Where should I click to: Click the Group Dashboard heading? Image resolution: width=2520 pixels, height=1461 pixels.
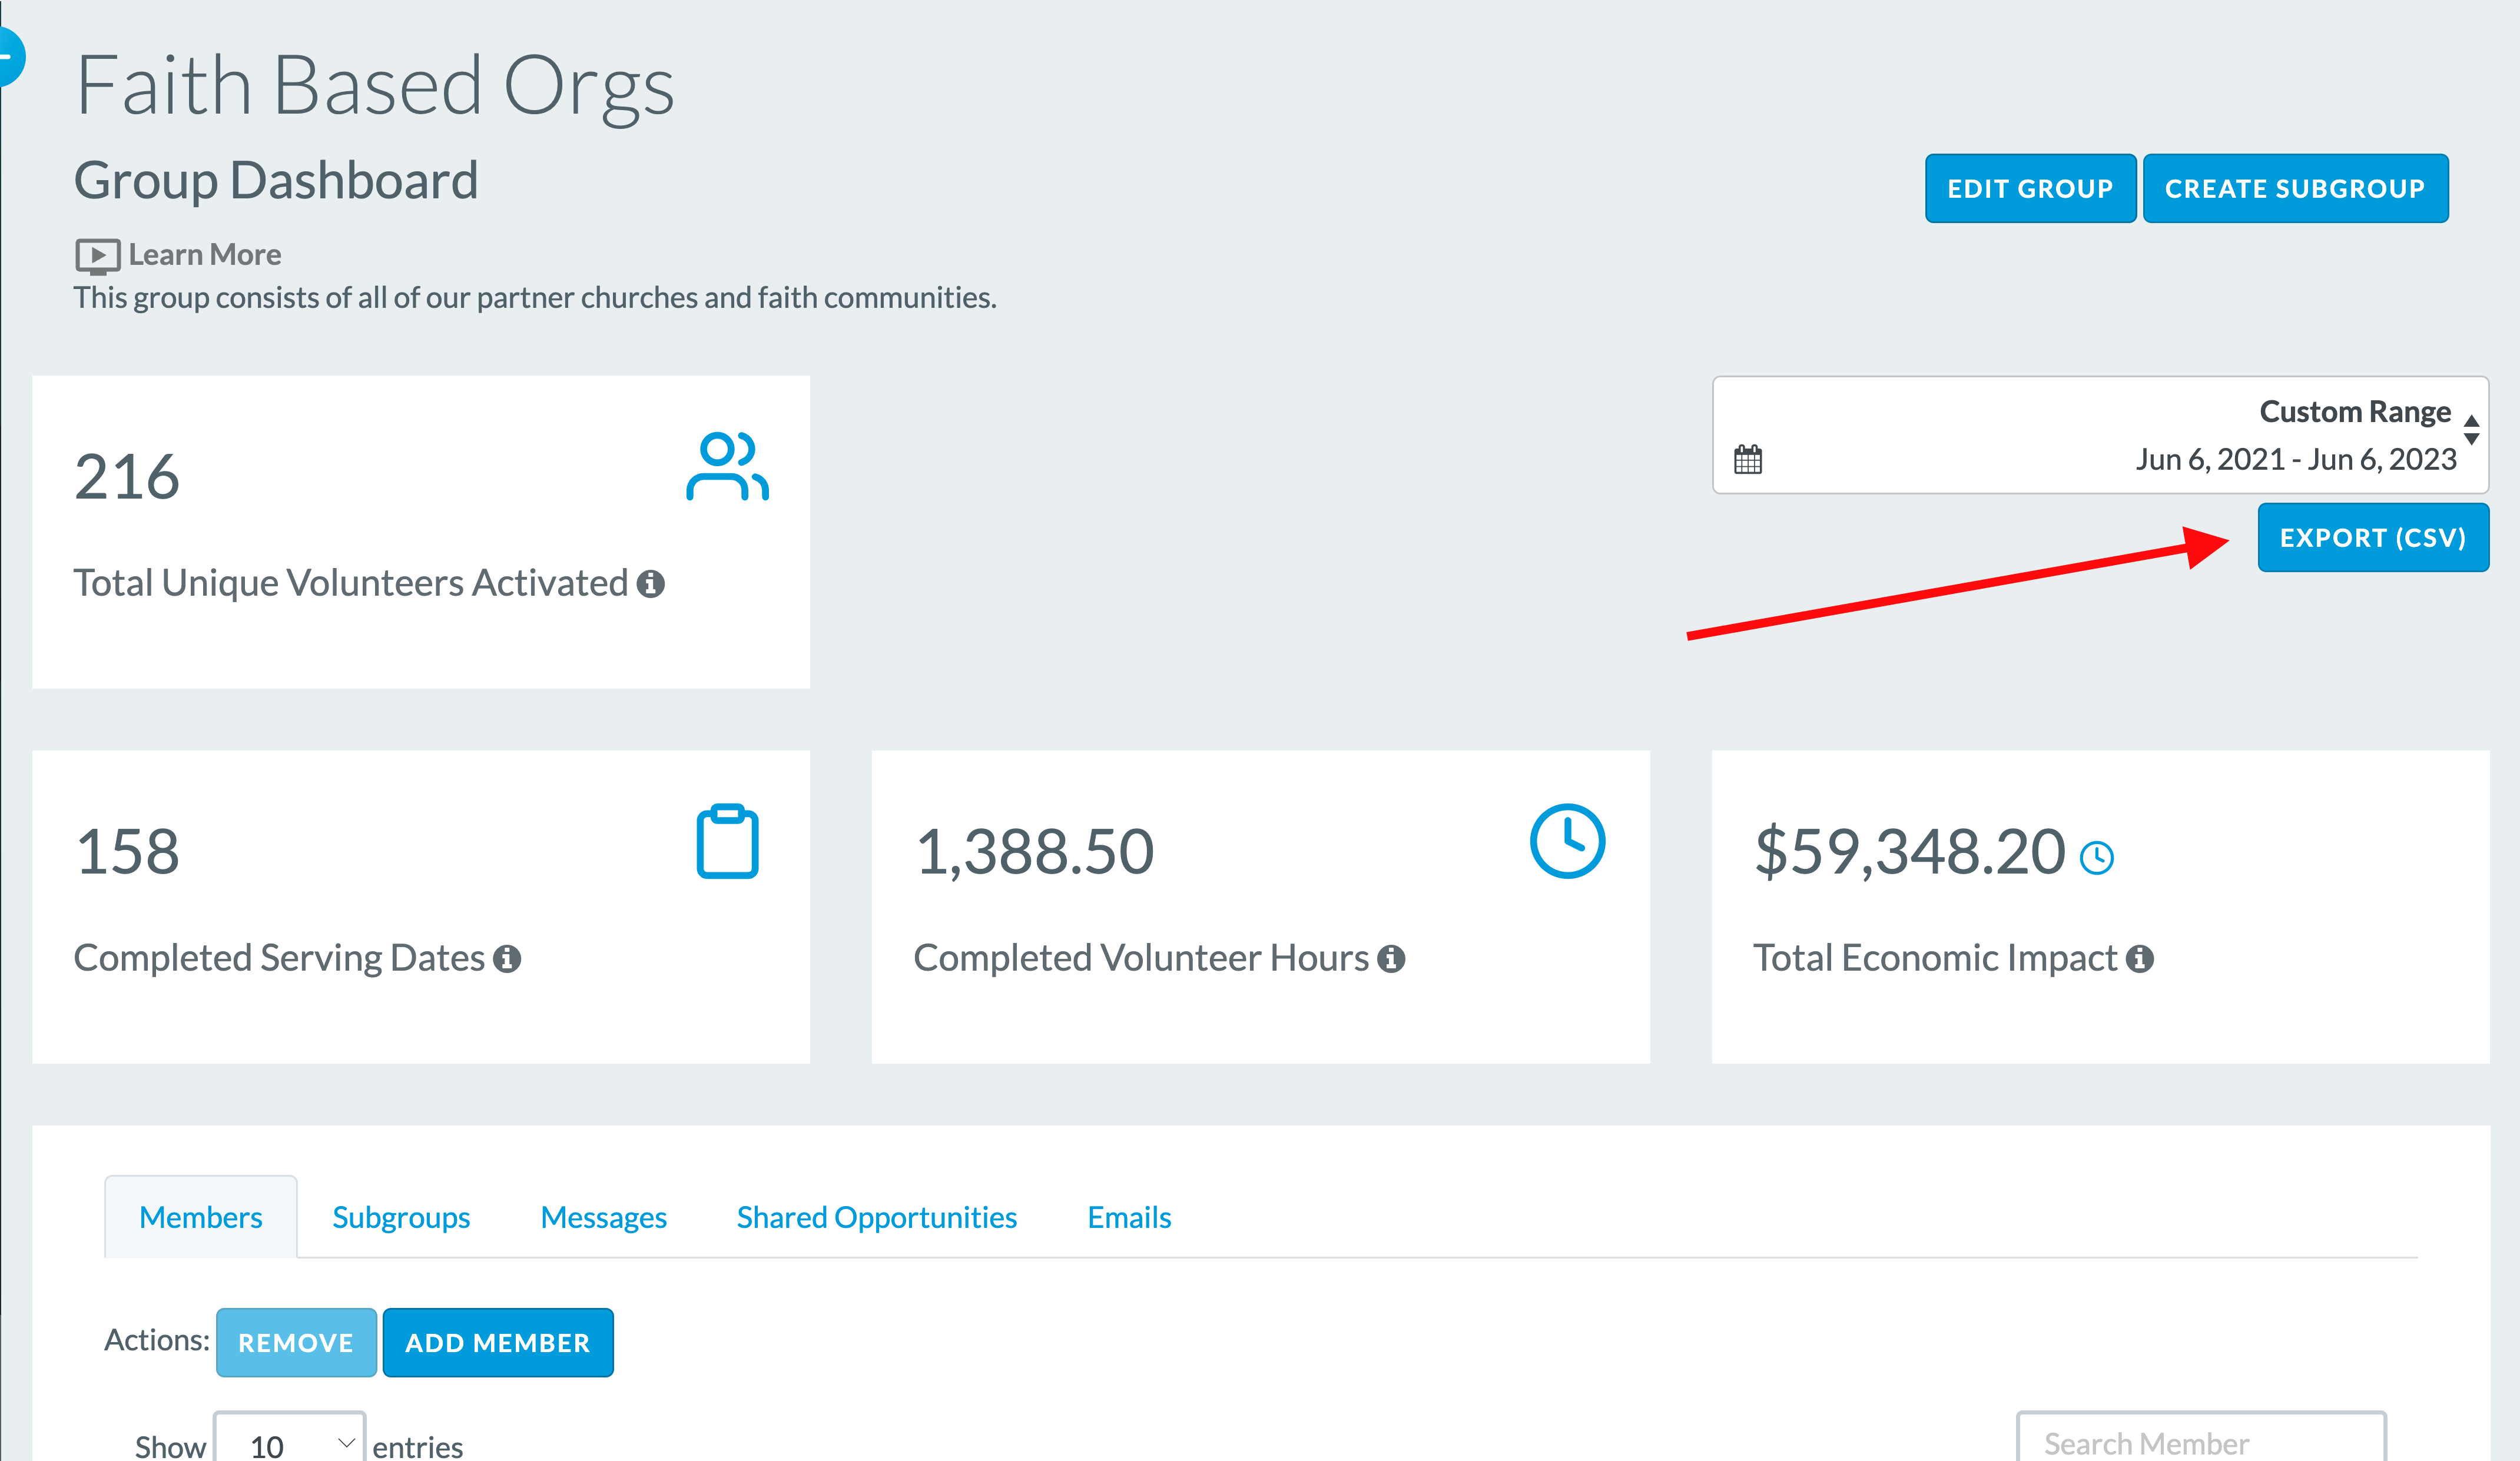(x=276, y=181)
